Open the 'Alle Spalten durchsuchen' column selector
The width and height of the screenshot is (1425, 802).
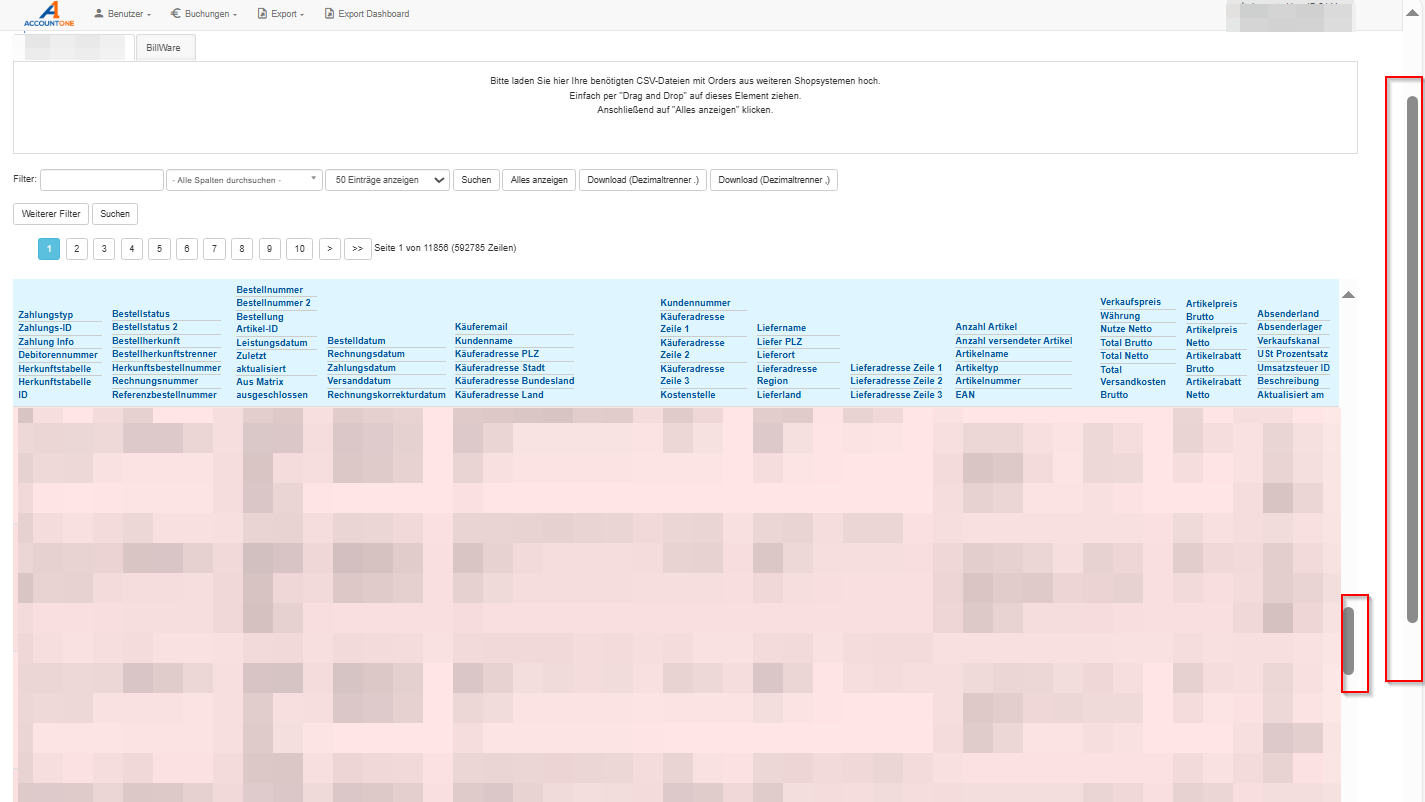[244, 180]
